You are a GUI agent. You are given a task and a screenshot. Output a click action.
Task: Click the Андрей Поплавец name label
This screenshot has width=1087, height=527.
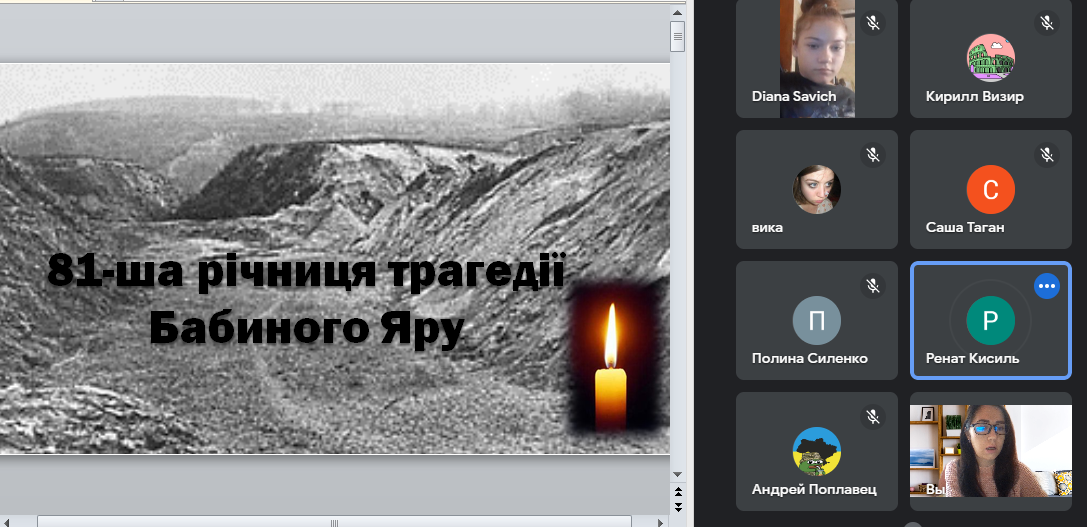pos(814,490)
